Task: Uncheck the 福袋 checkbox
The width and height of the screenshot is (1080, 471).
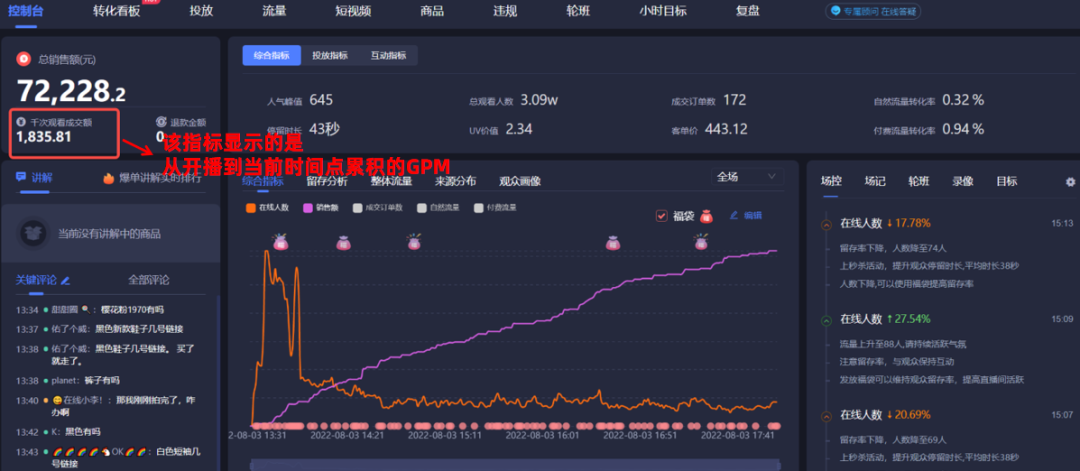Action: (662, 216)
